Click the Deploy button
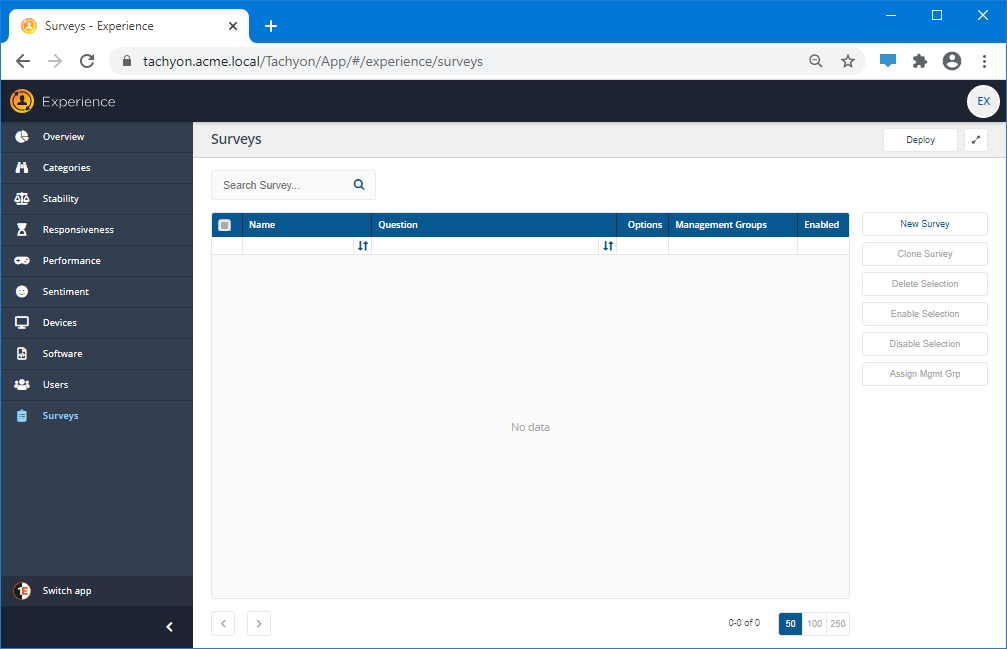The image size is (1007, 649). point(920,140)
